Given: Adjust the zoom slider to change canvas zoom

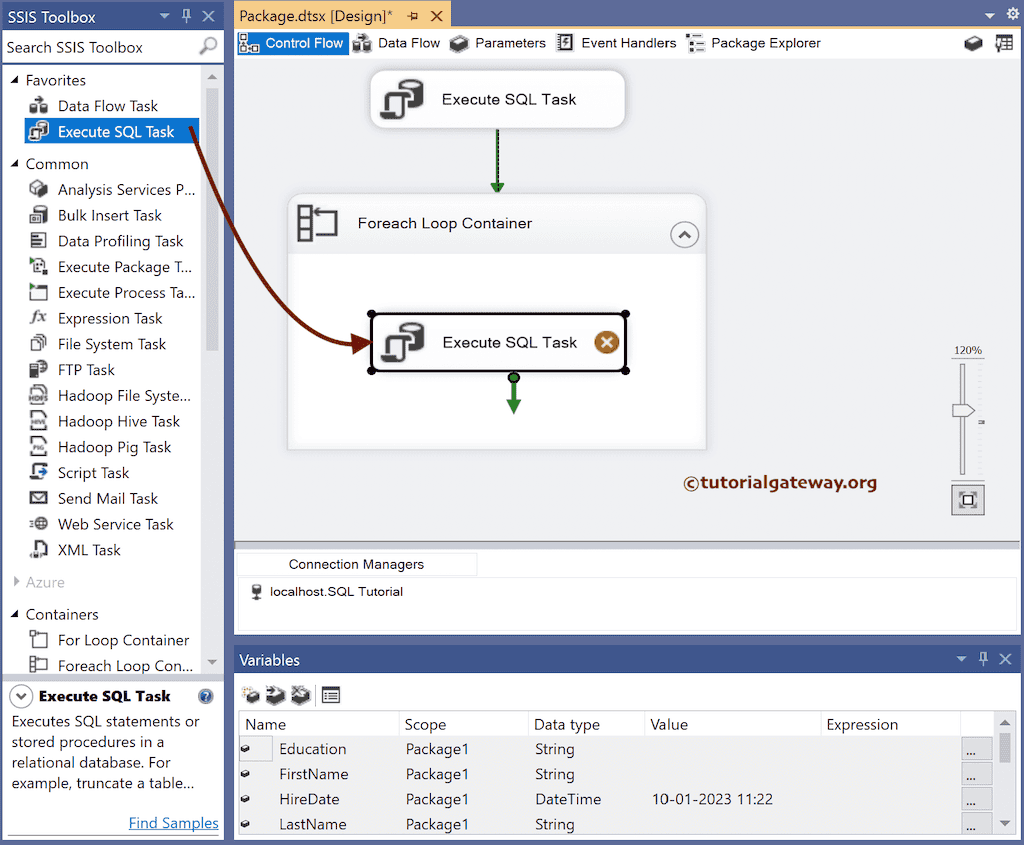Looking at the screenshot, I should [x=963, y=409].
